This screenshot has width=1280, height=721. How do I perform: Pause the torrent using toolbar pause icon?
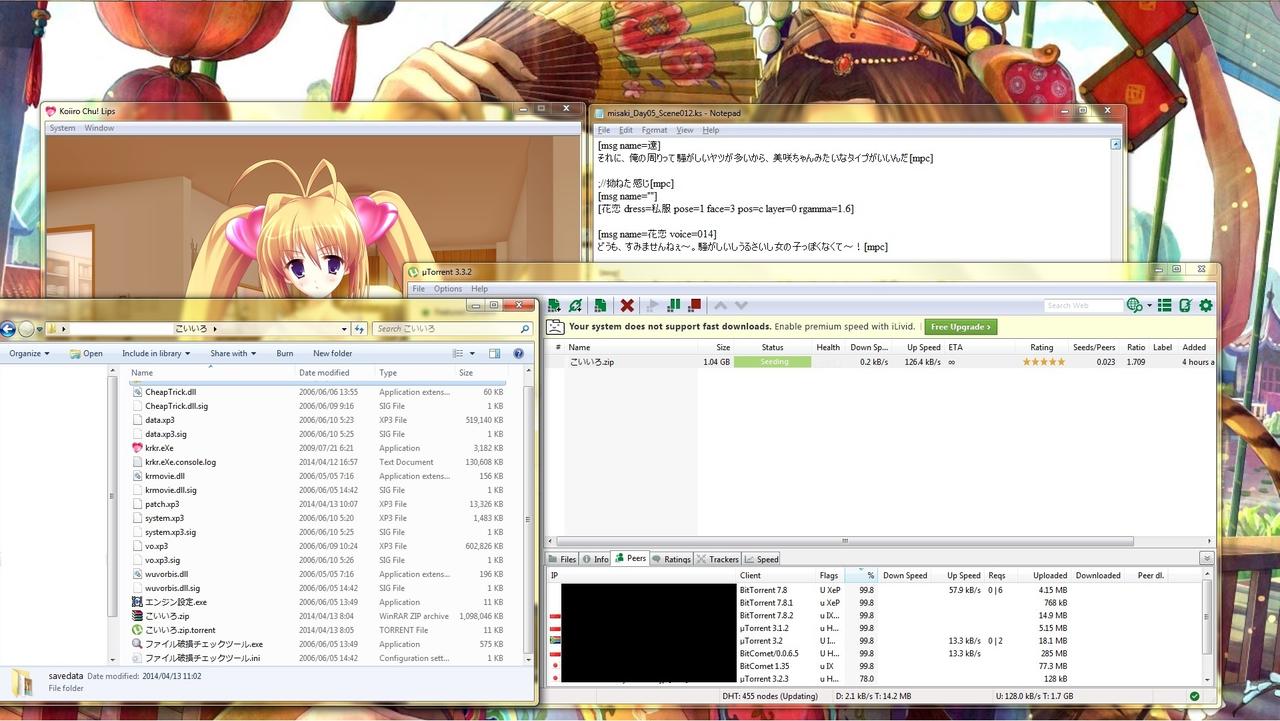click(674, 306)
